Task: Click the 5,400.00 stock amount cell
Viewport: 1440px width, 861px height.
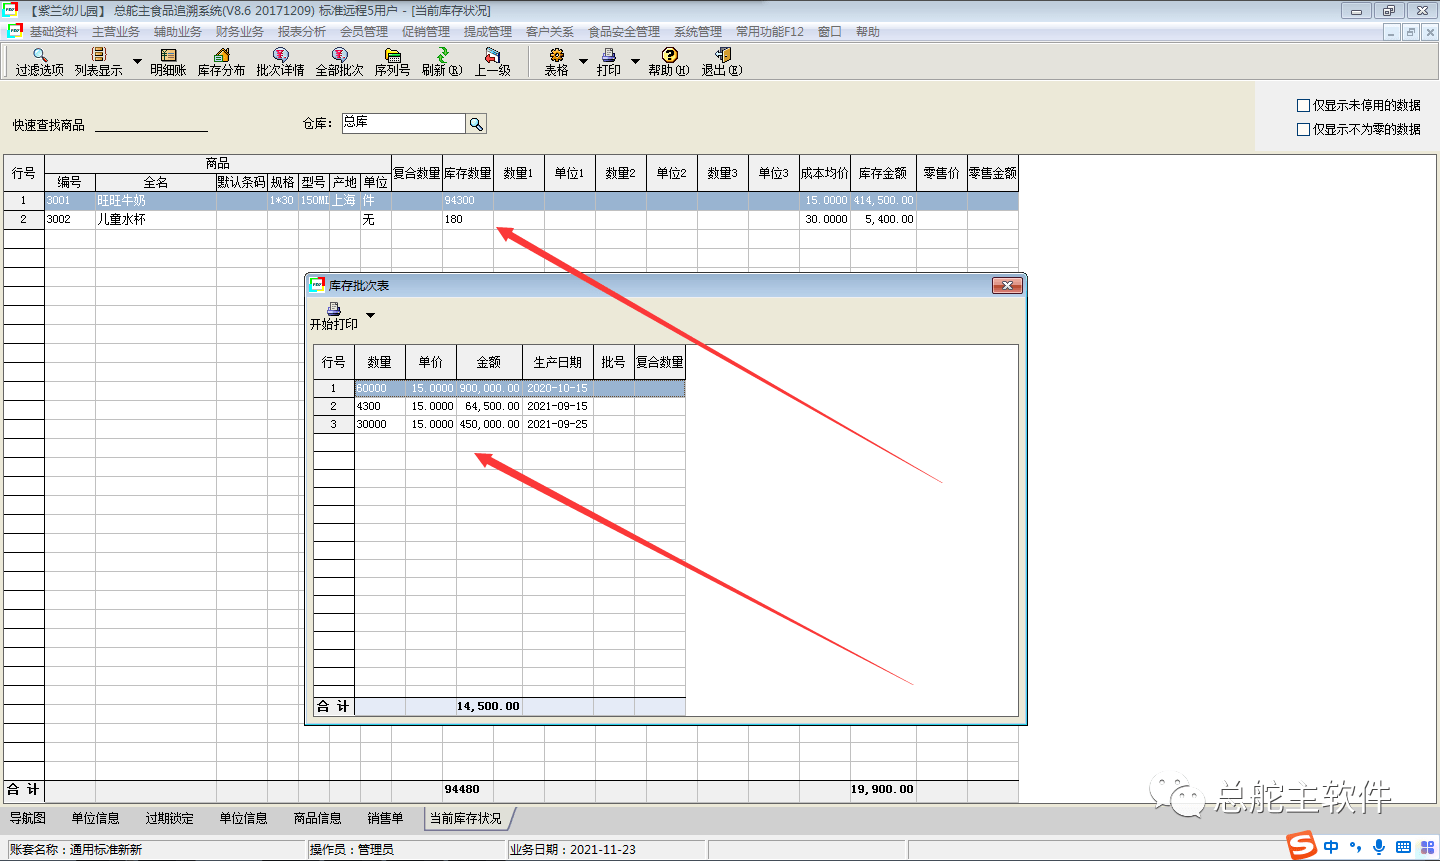Action: pos(883,219)
